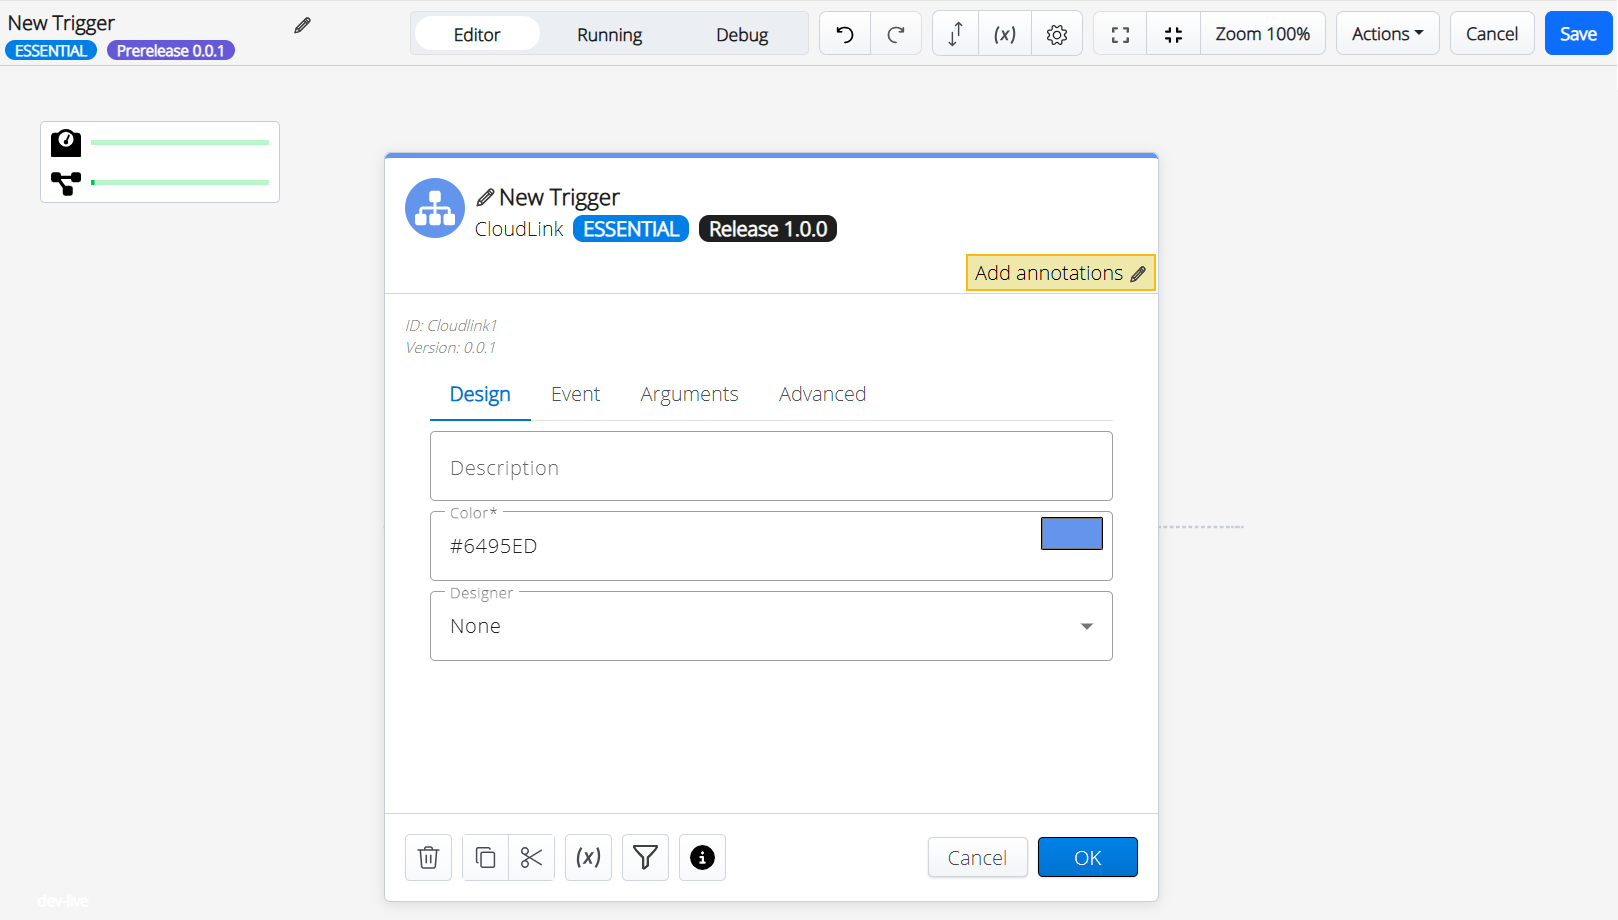Viewport: 1618px width, 920px height.
Task: Click the scissors cut icon
Action: [531, 857]
